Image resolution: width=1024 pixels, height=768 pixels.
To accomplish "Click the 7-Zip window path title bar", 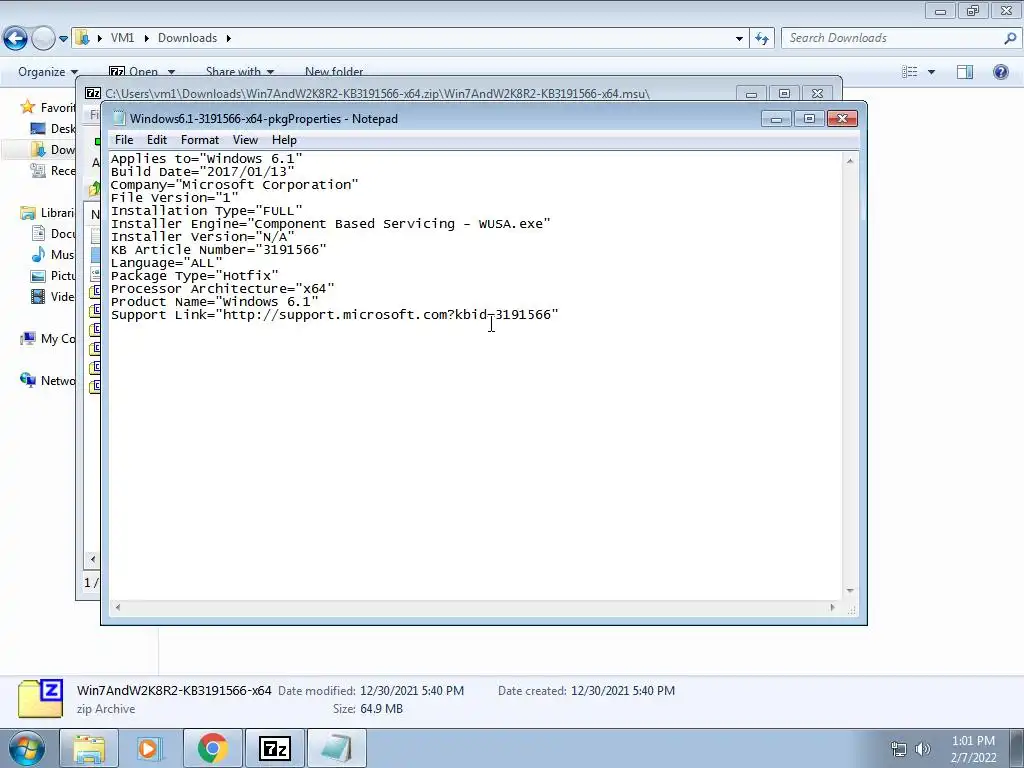I will 377,93.
